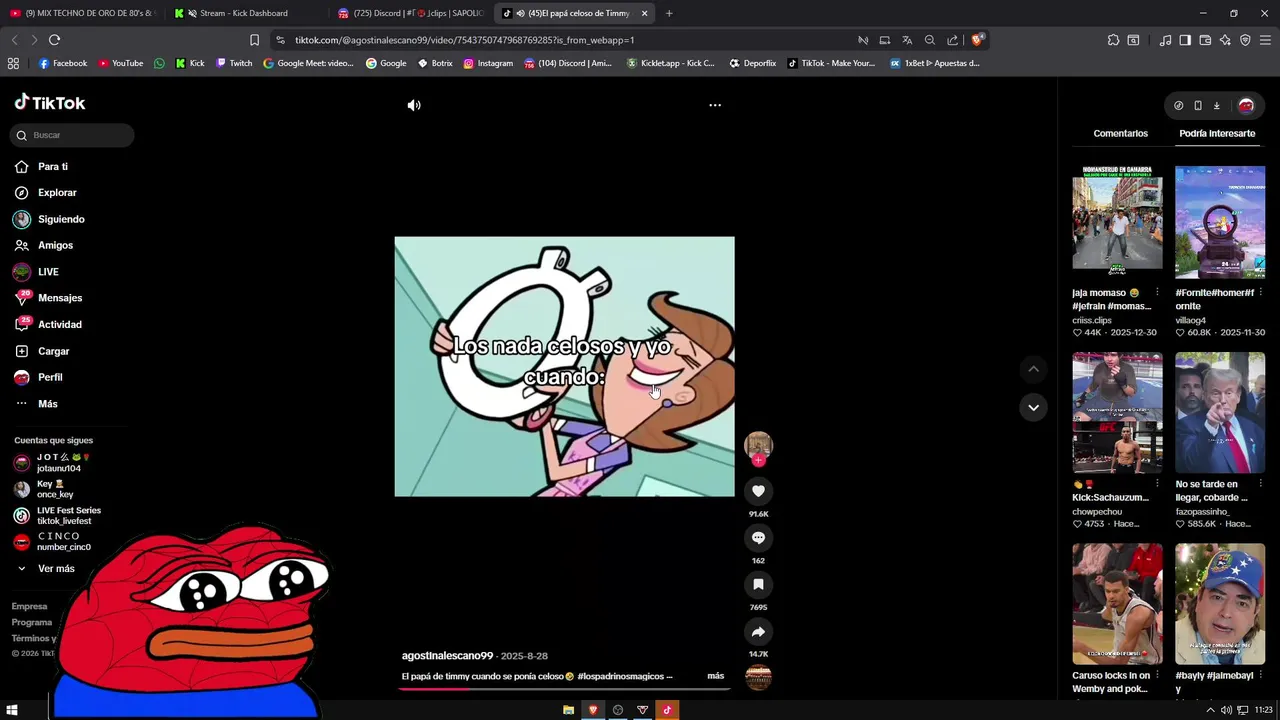Follow the creator via red plus badge
The image size is (1280, 720).
pos(758,460)
